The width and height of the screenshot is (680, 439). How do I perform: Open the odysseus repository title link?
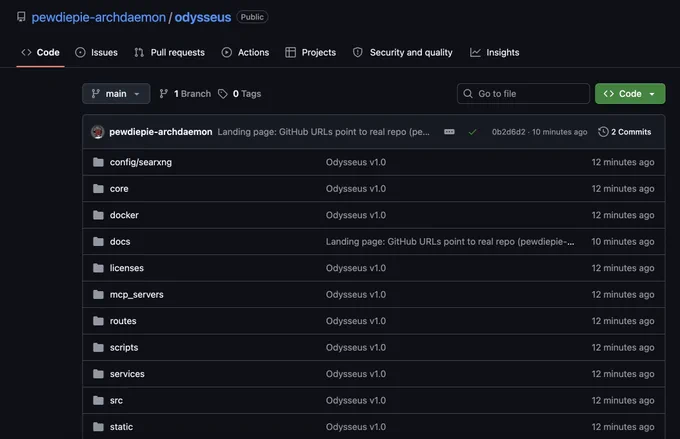coord(203,17)
